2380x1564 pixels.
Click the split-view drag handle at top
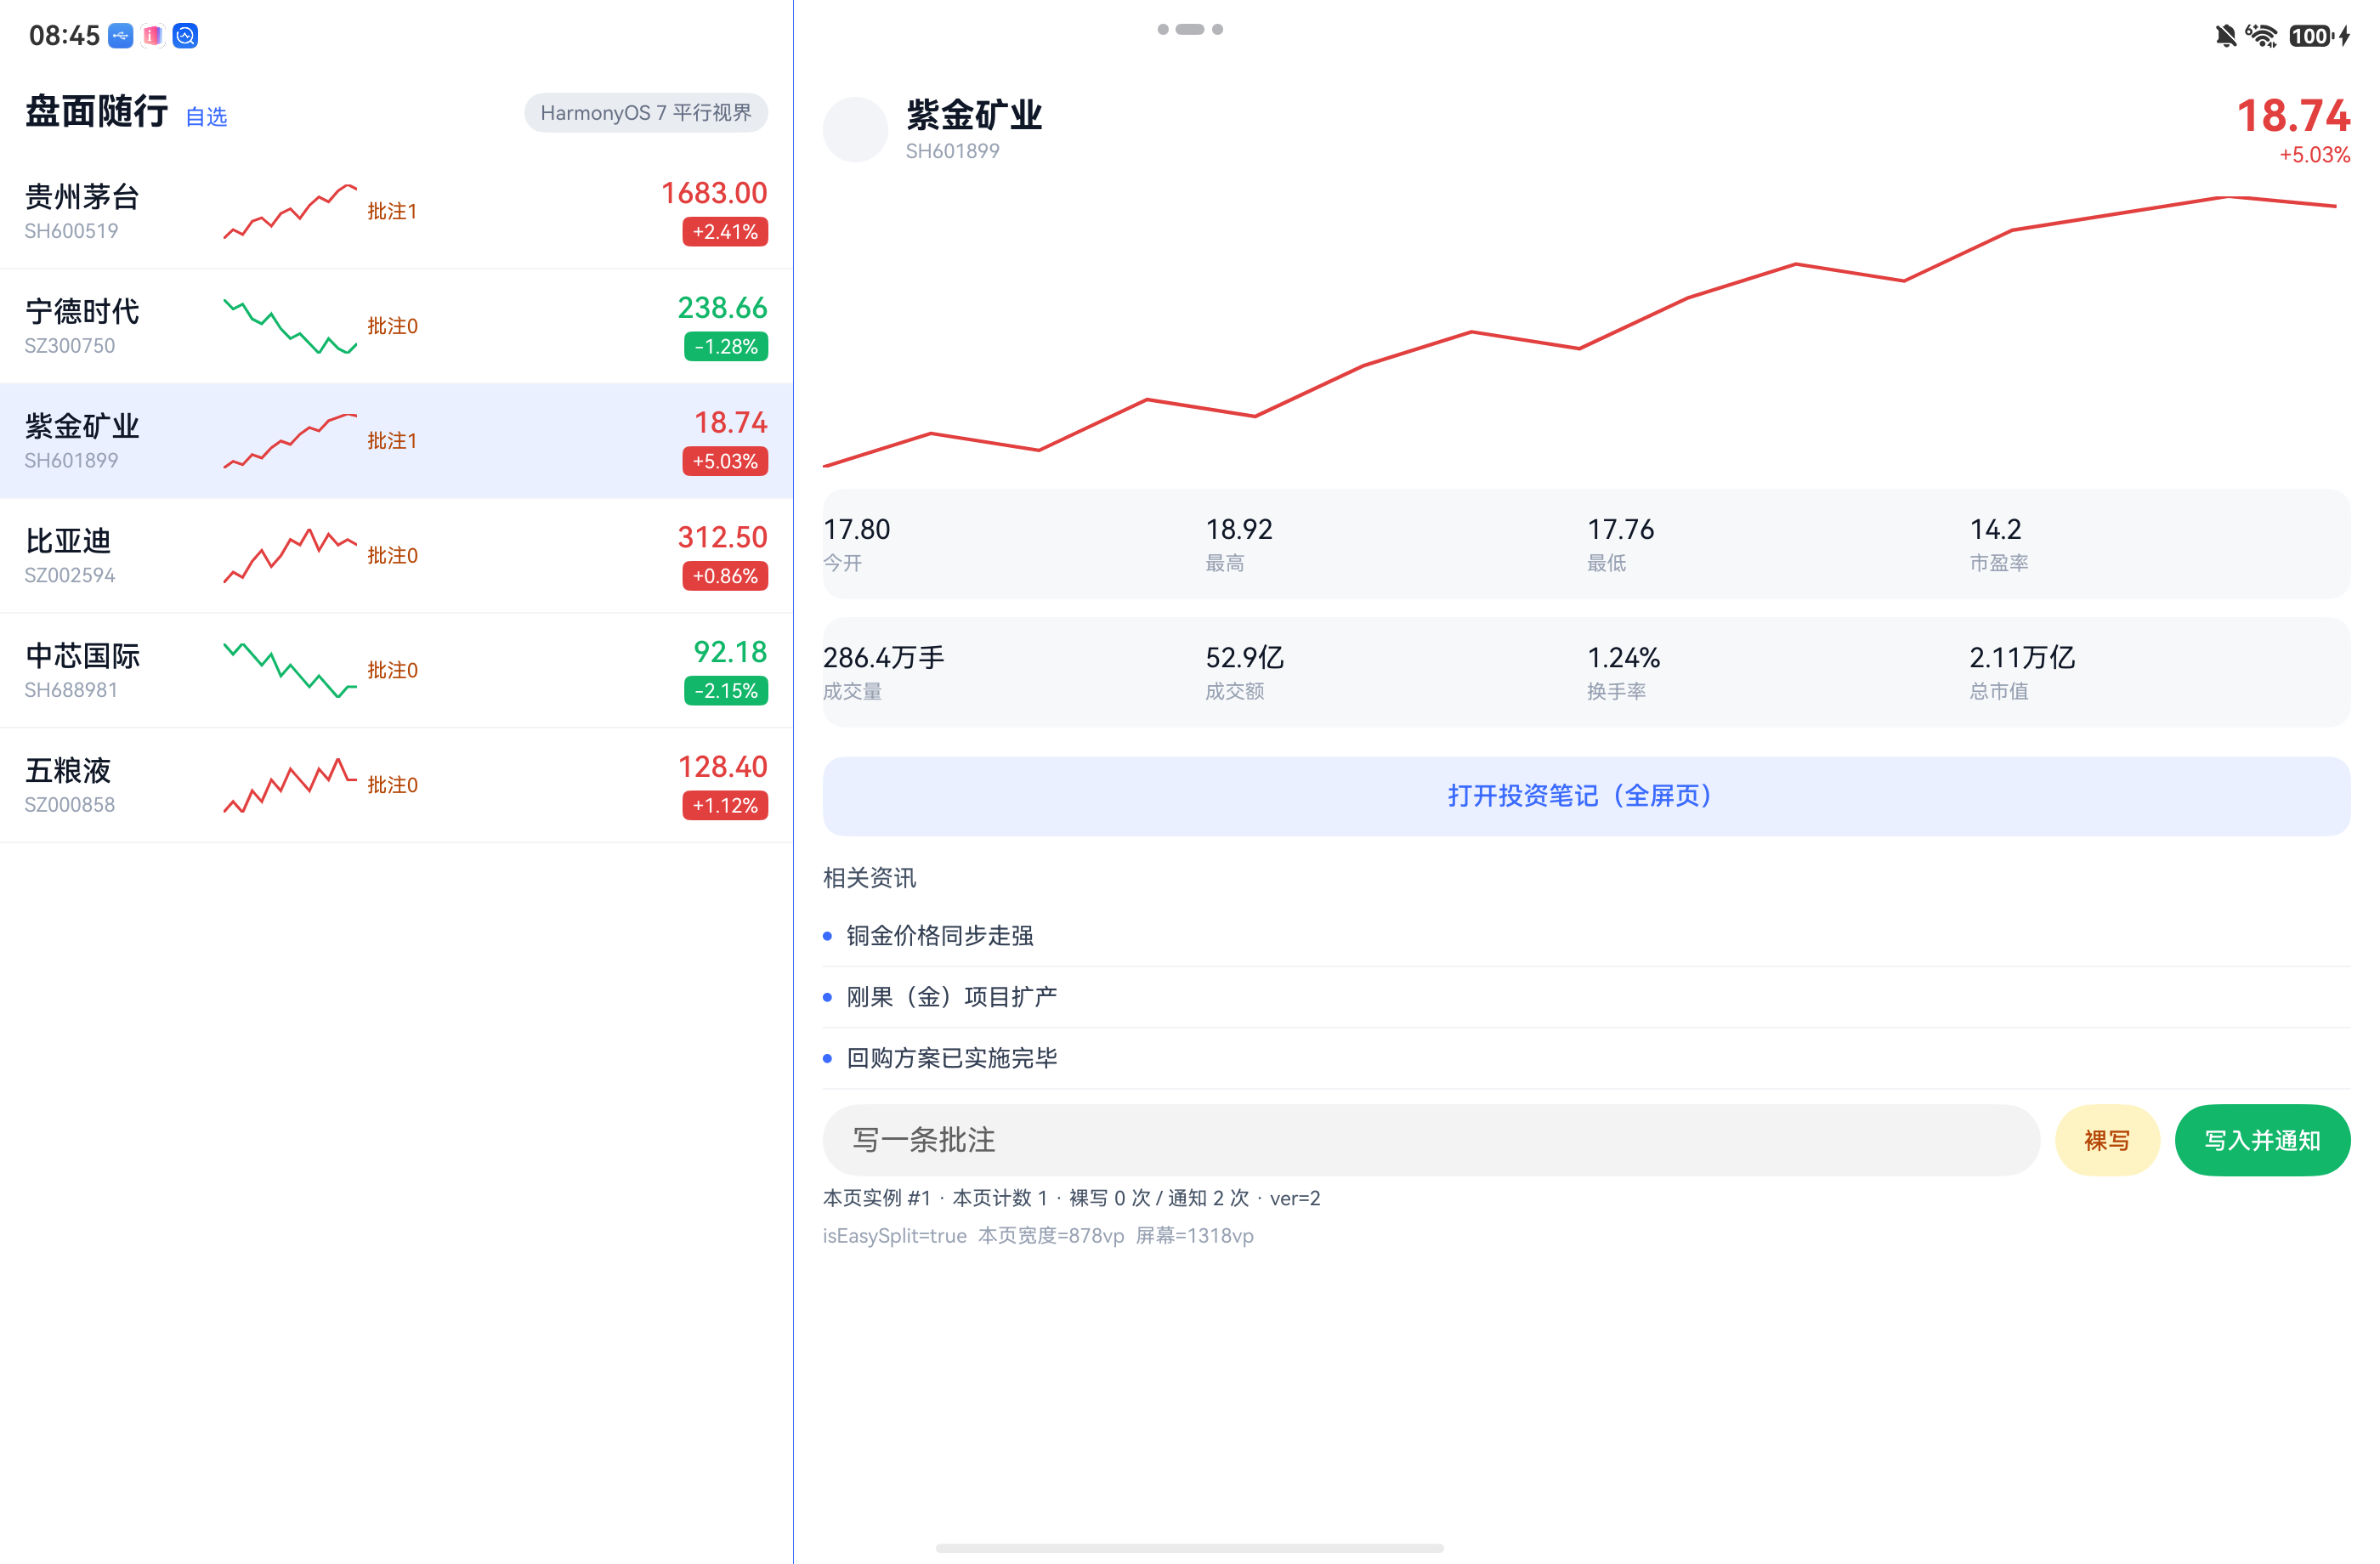click(x=1190, y=29)
